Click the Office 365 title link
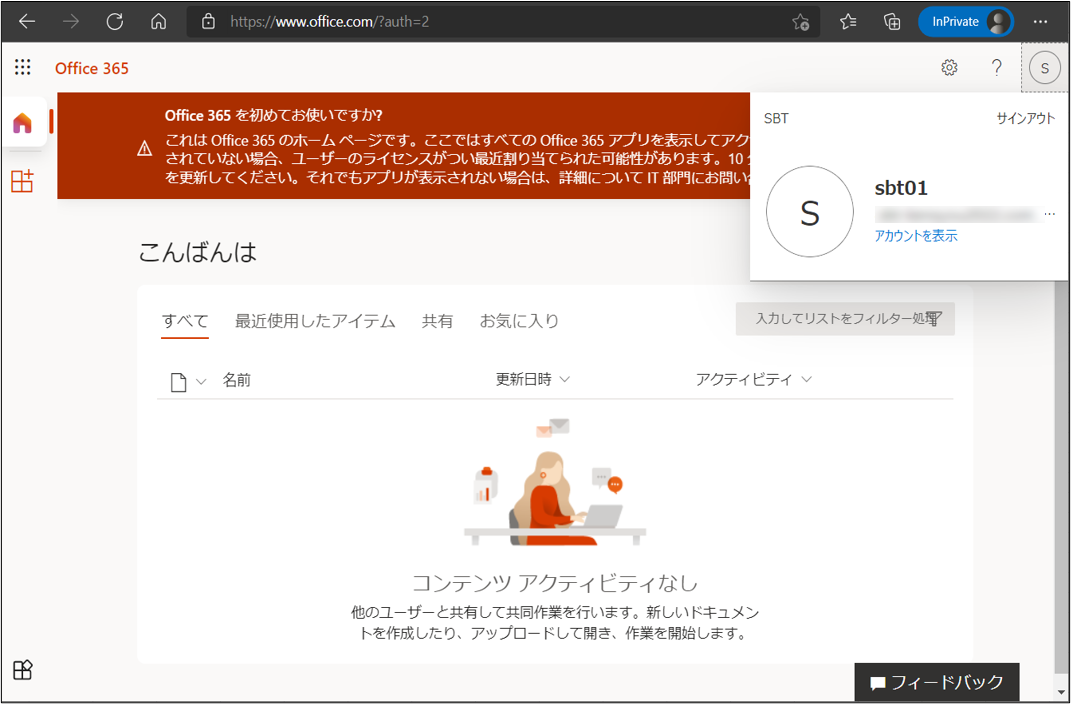Viewport: 1071px width, 704px height. [92, 68]
